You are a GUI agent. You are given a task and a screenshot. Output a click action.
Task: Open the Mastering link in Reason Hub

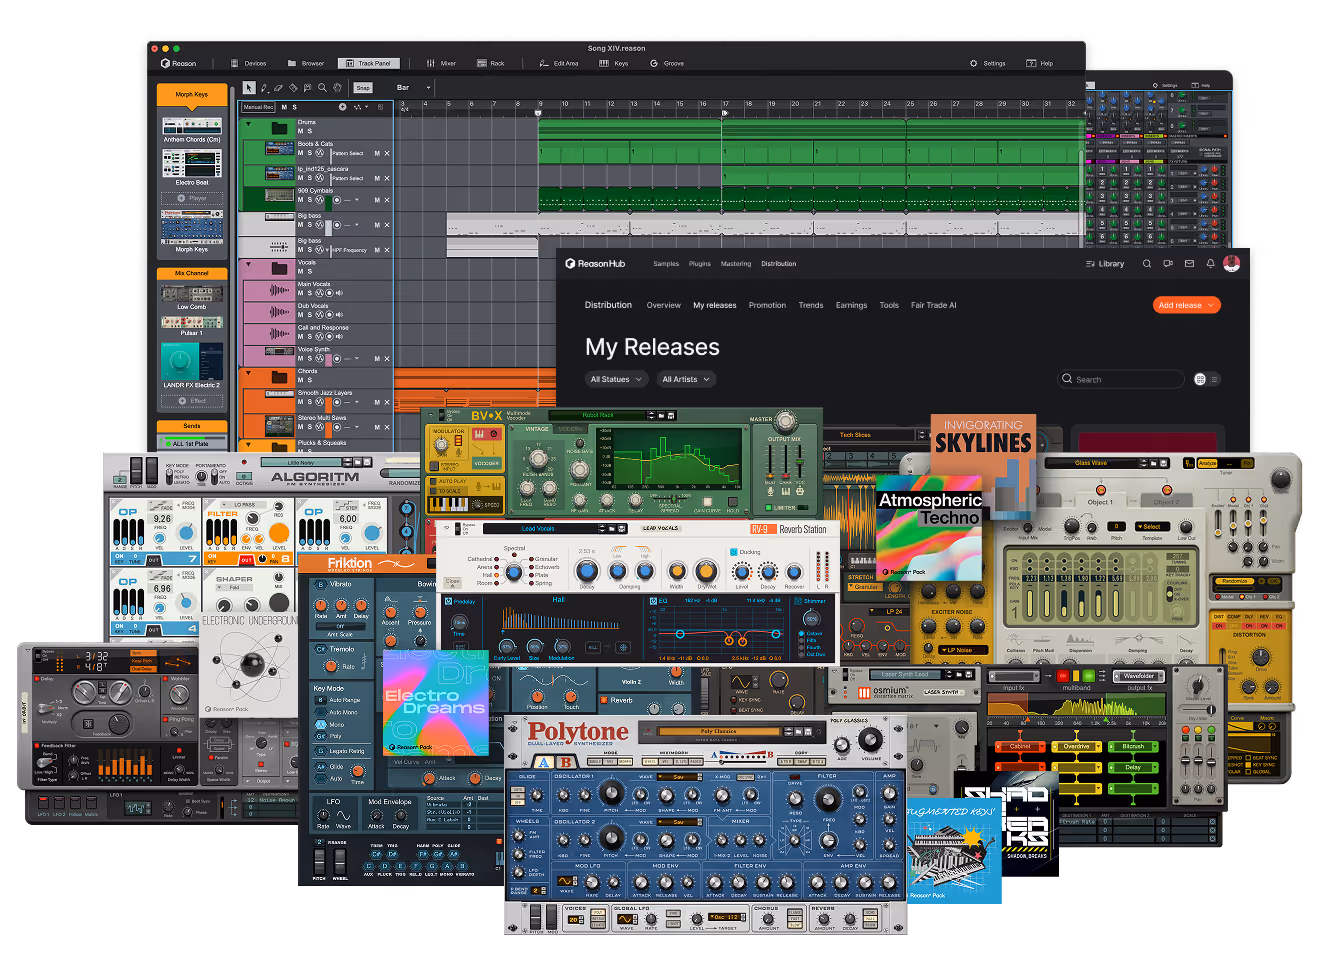tap(736, 264)
